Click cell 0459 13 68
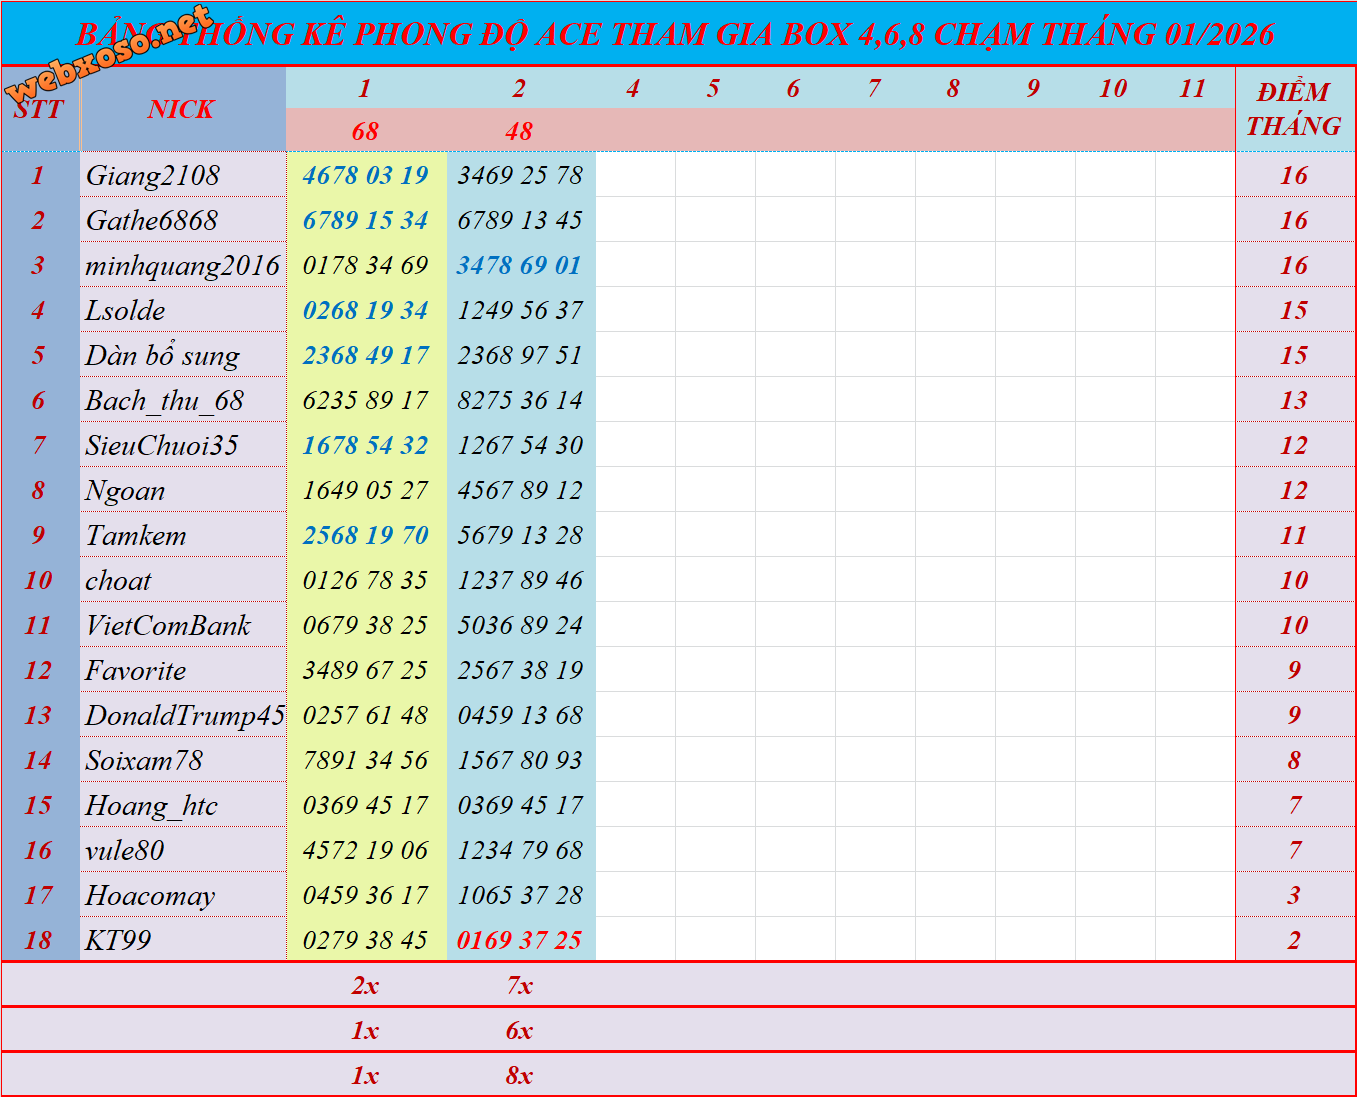The image size is (1357, 1097). pos(520,715)
